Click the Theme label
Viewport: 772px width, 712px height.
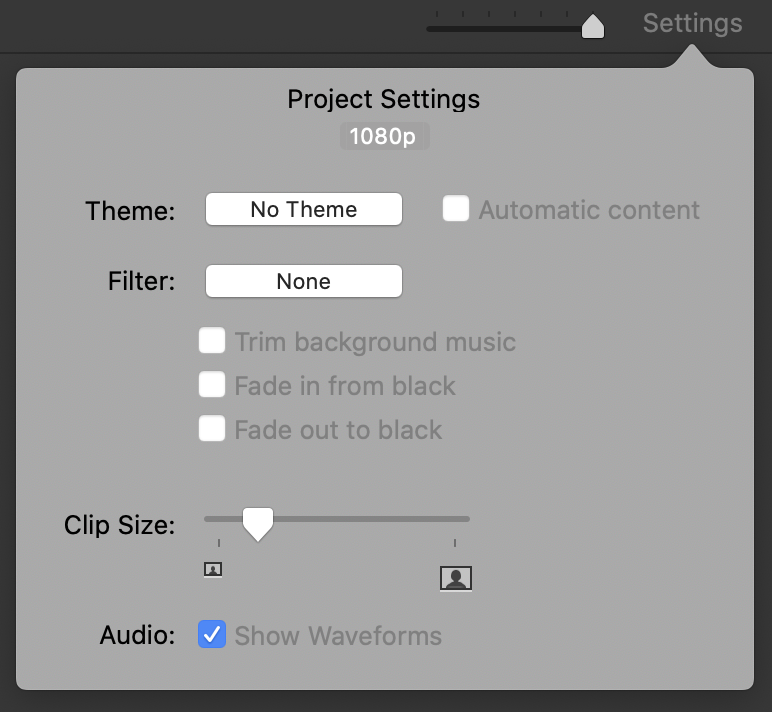(130, 211)
